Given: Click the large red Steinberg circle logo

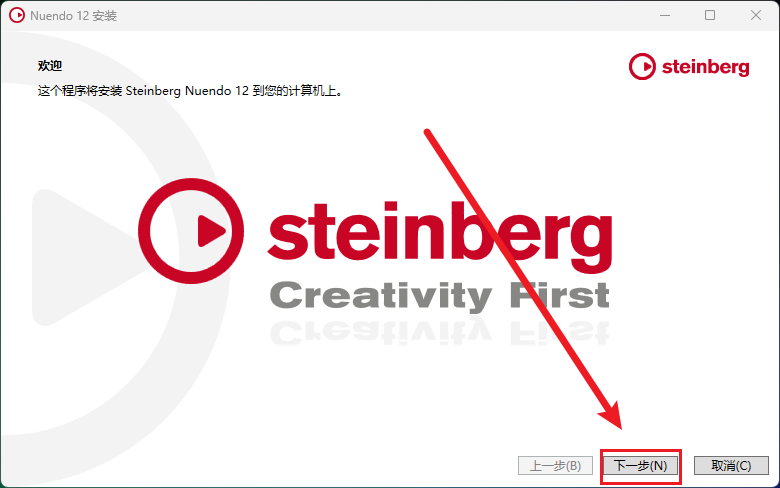Looking at the screenshot, I should [x=191, y=231].
